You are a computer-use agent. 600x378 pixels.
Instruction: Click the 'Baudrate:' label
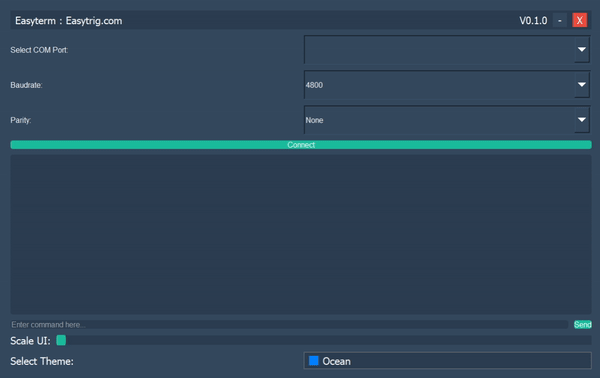coord(26,85)
